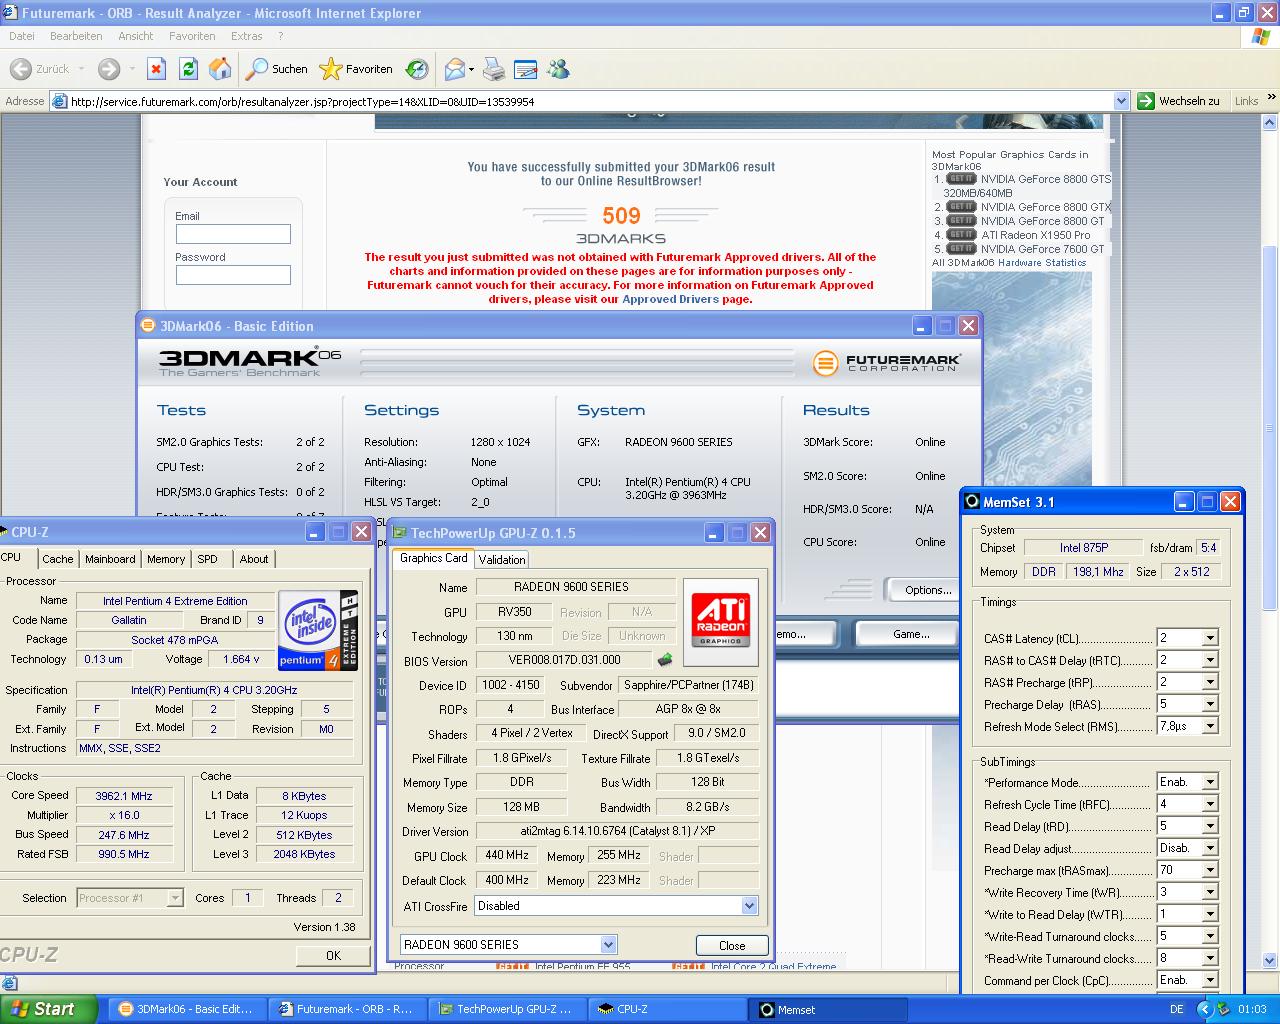Click the Home icon in IE toolbar
The image size is (1280, 1024).
[220, 69]
